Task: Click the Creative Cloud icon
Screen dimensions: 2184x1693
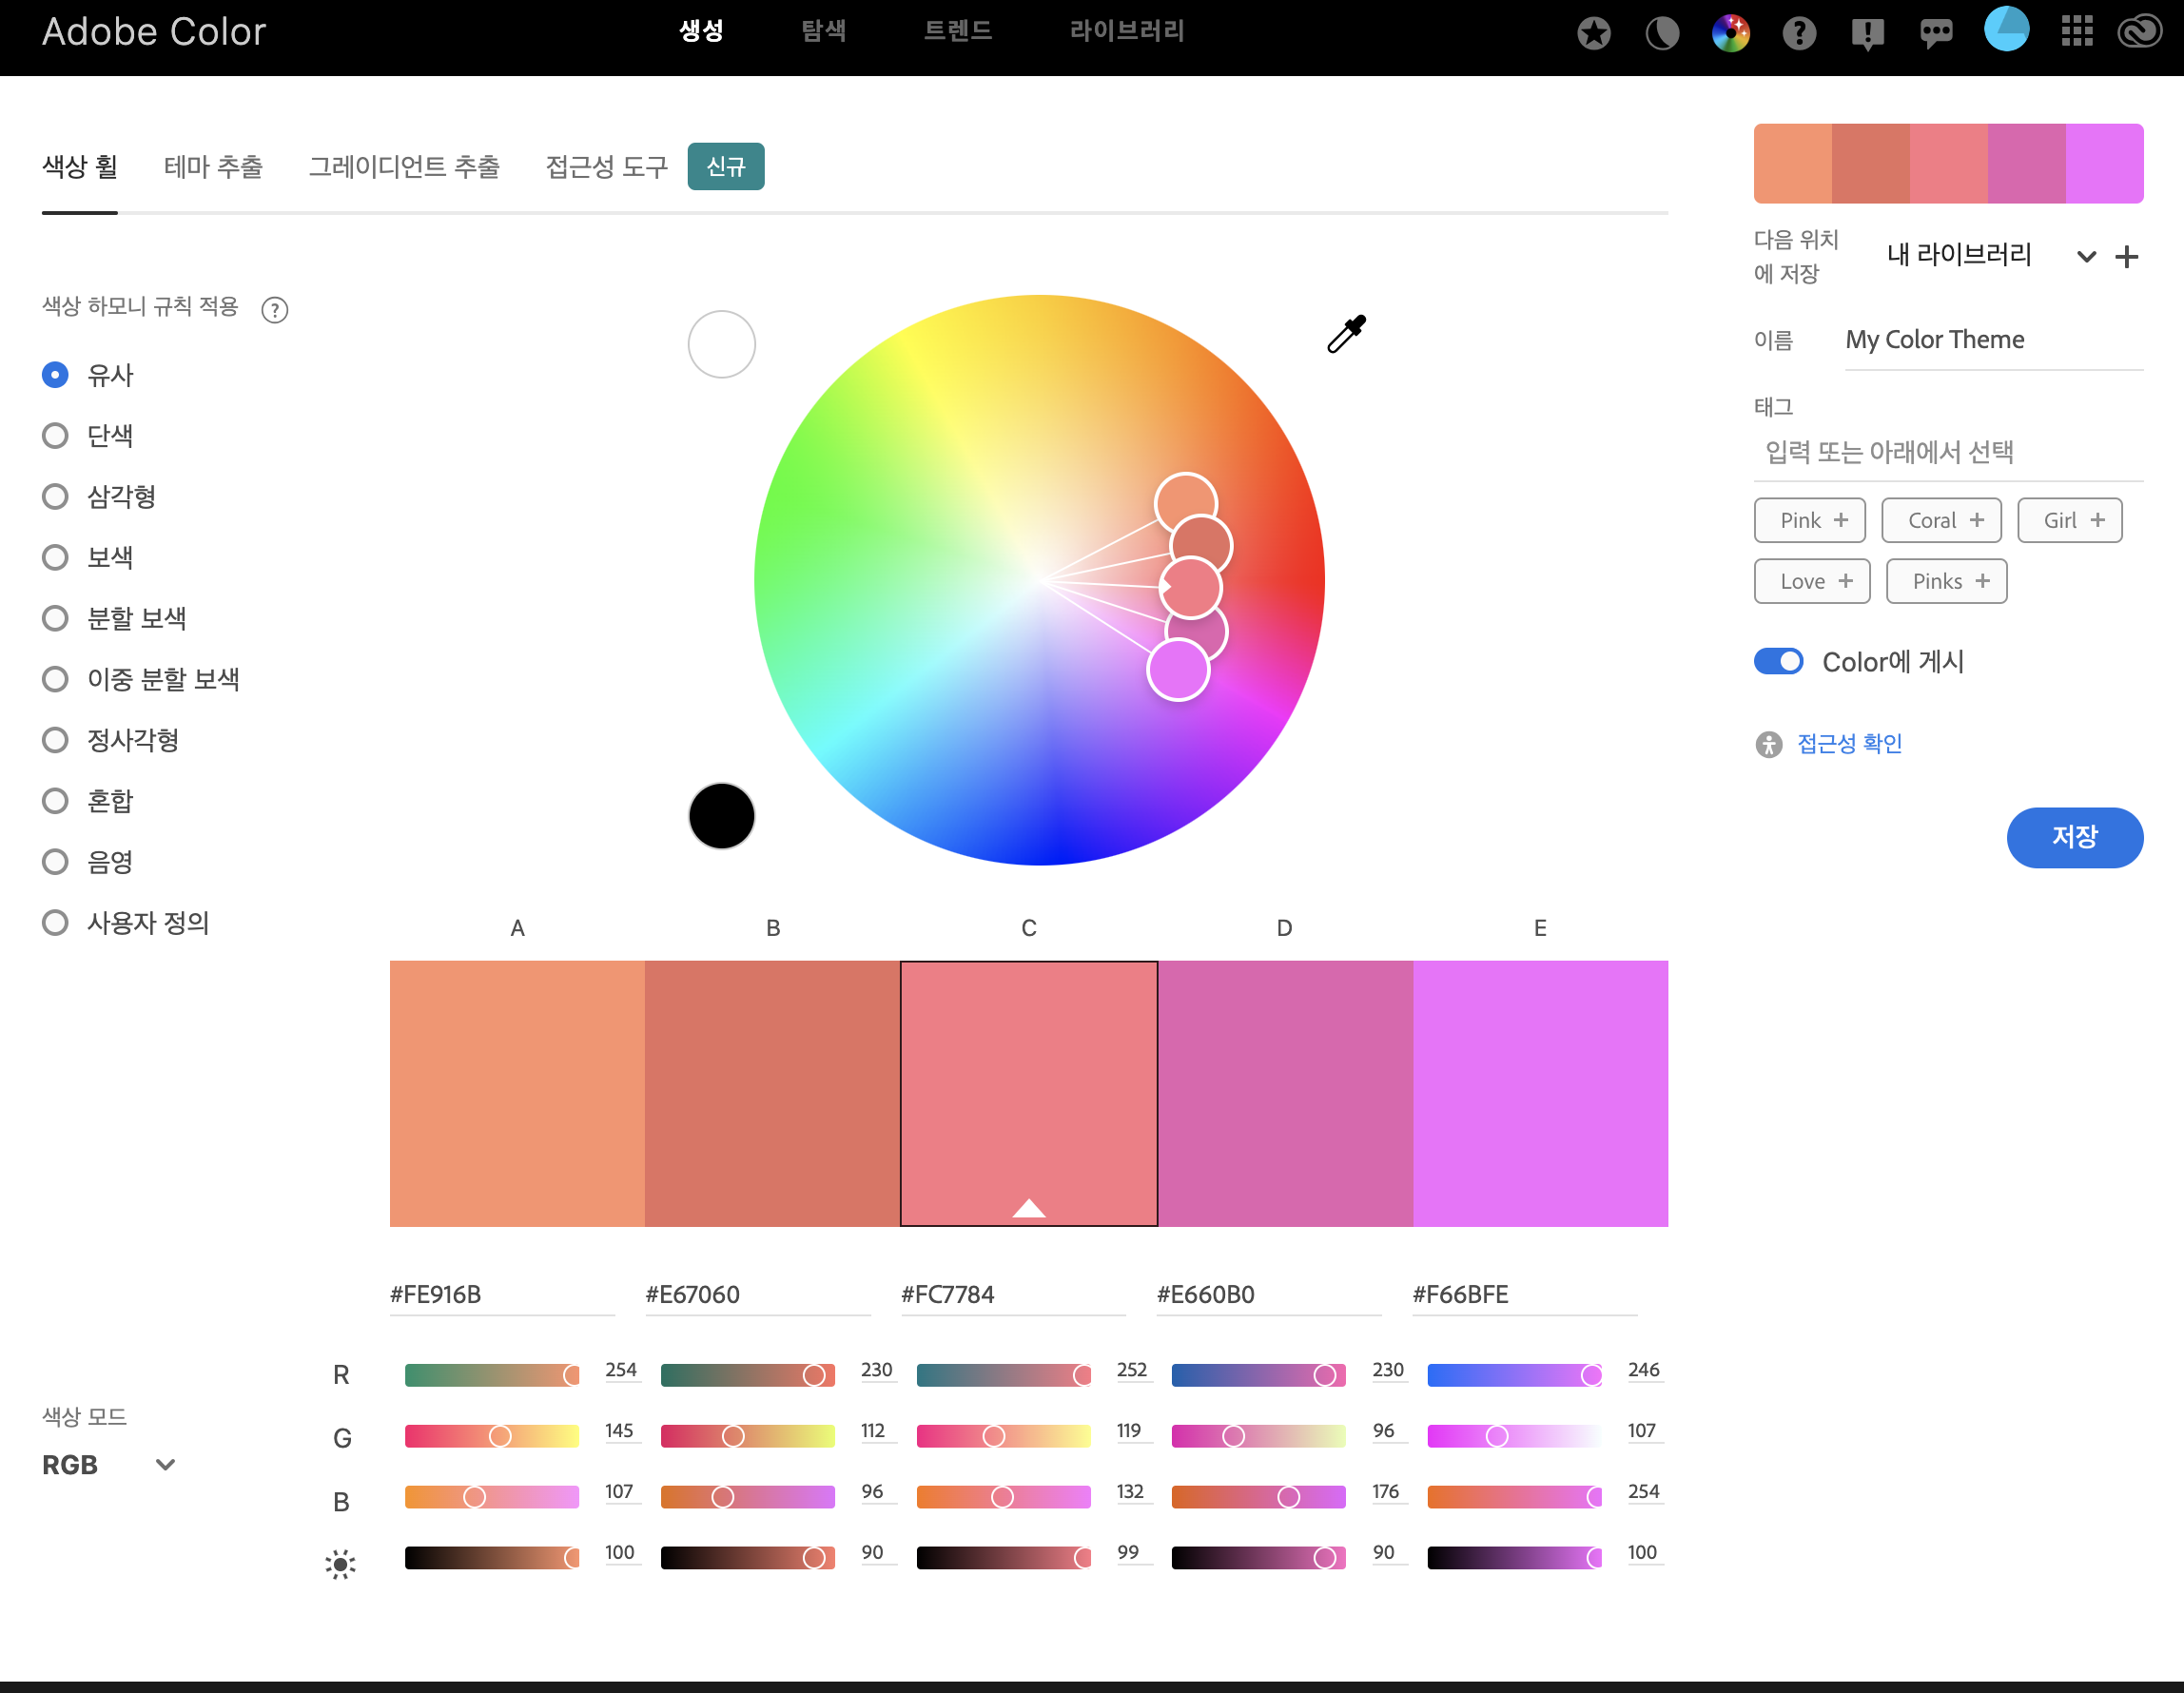Action: coord(2139,32)
